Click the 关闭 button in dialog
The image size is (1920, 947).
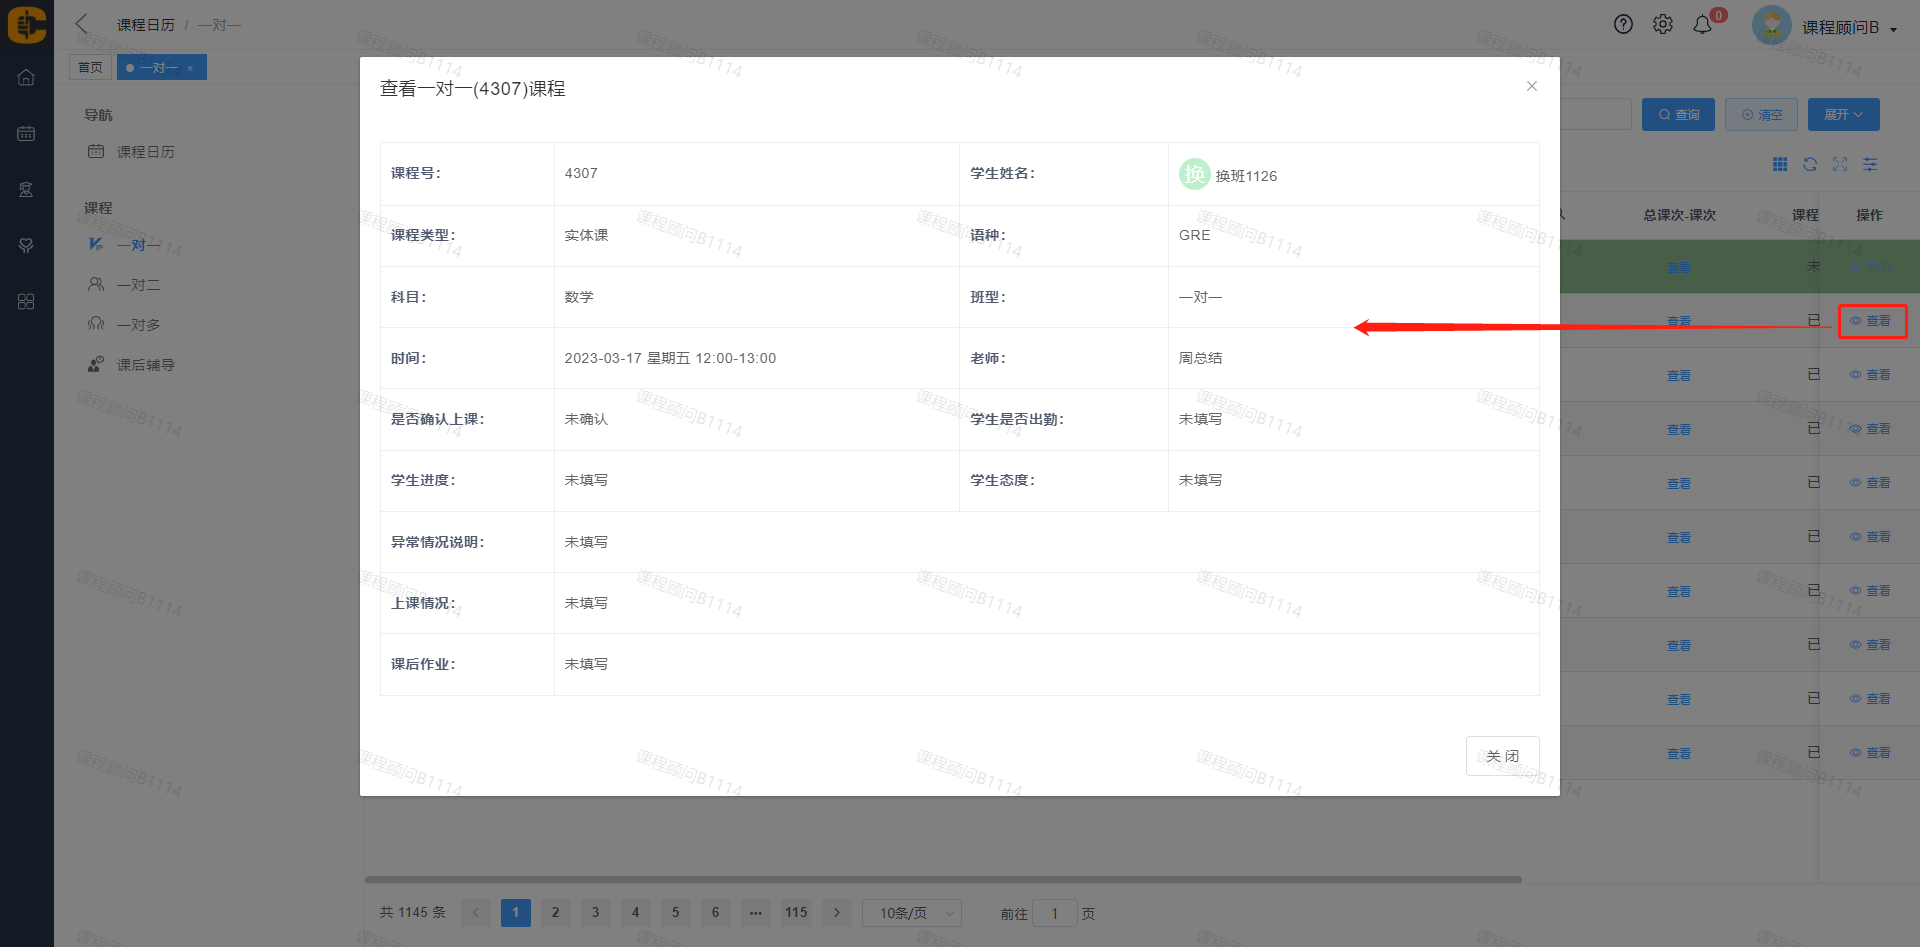pos(1502,756)
